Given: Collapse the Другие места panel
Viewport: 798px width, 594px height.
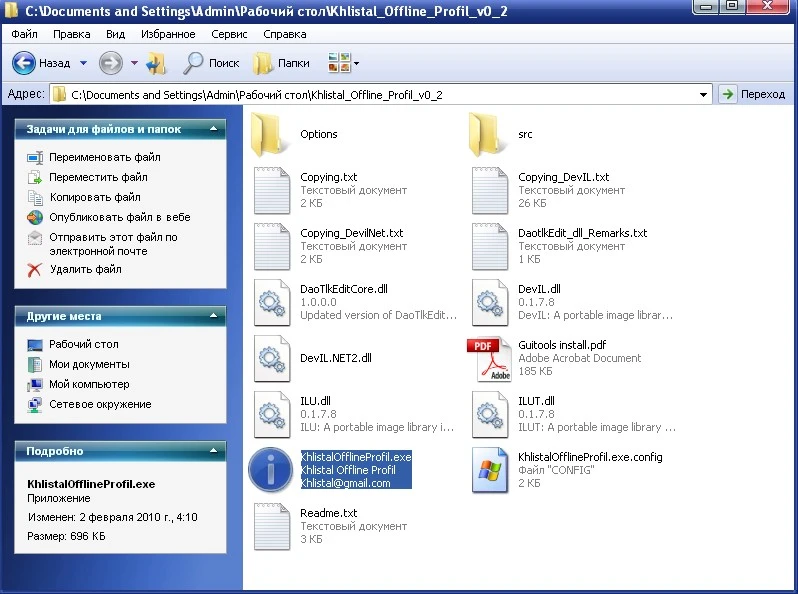Looking at the screenshot, I should click(x=213, y=316).
